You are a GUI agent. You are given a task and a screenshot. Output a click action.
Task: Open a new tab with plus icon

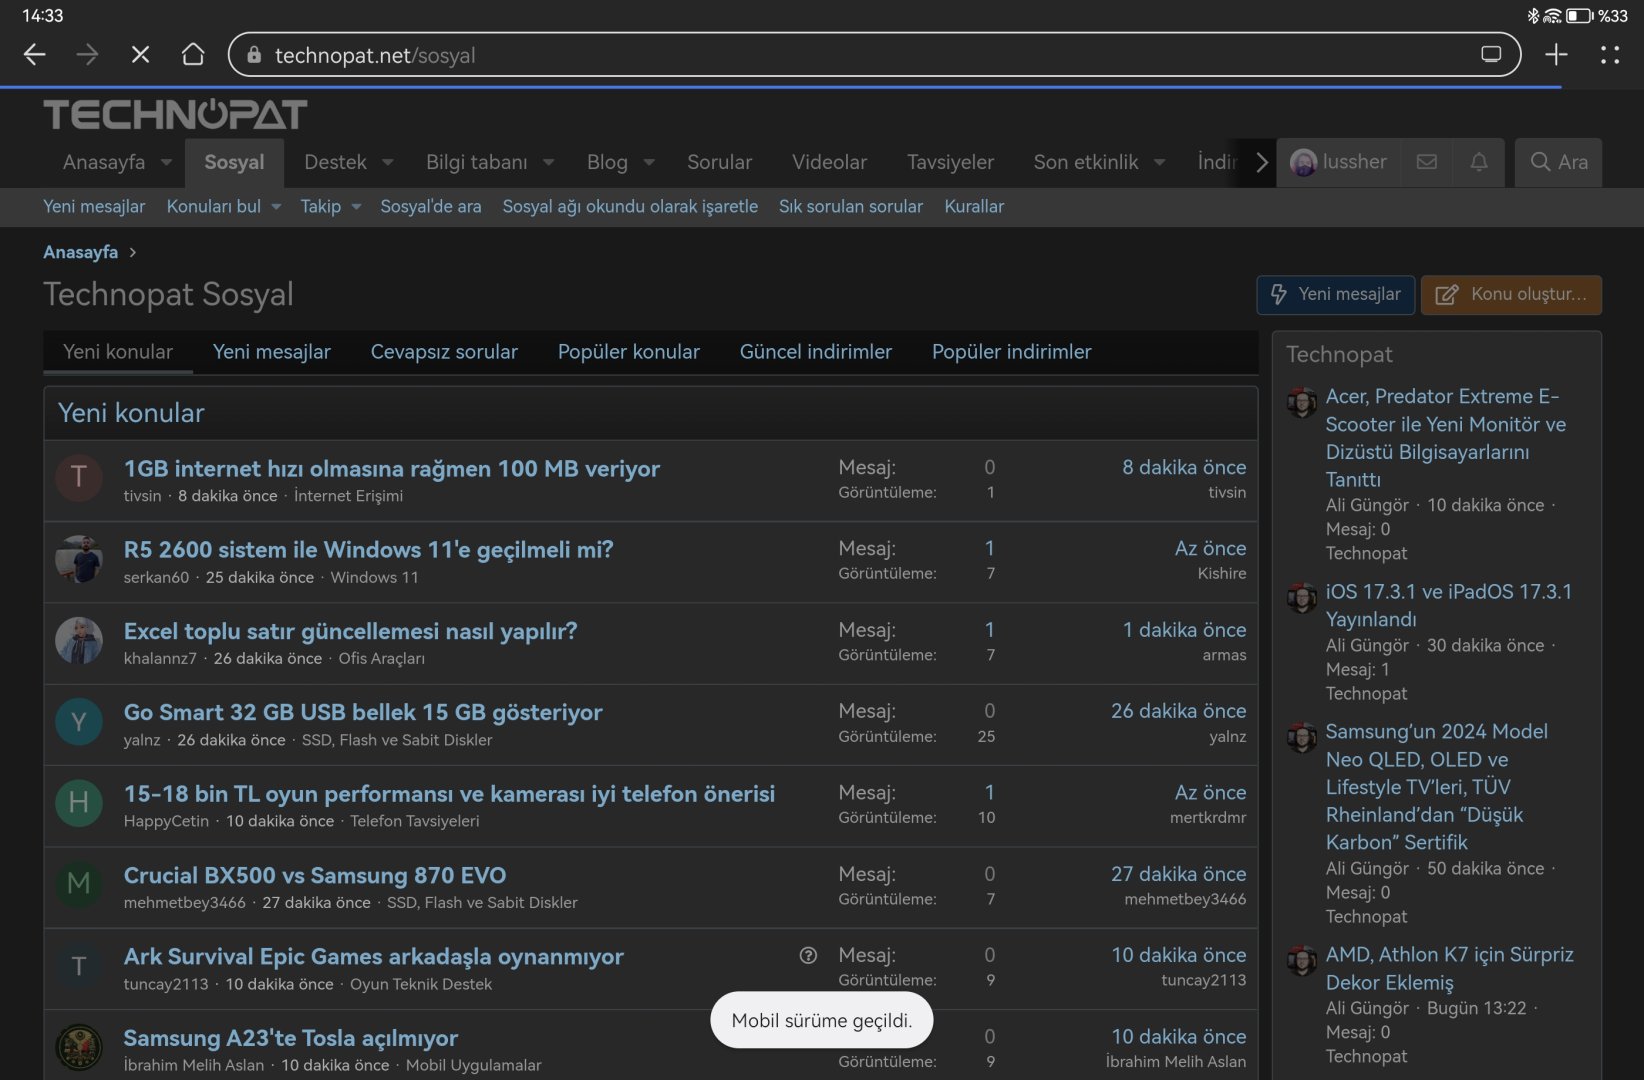pos(1556,55)
